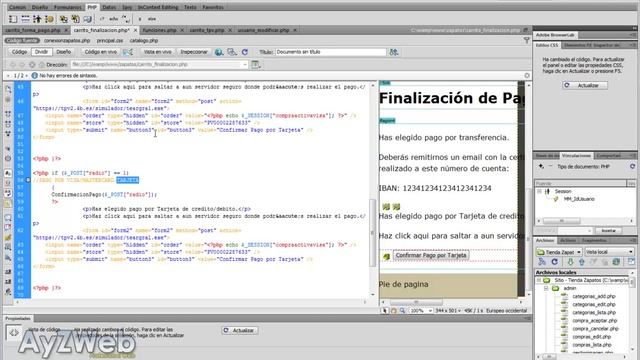Click design view horizontal scrollbar thumb
Screen dimensions: 640x360
point(416,302)
